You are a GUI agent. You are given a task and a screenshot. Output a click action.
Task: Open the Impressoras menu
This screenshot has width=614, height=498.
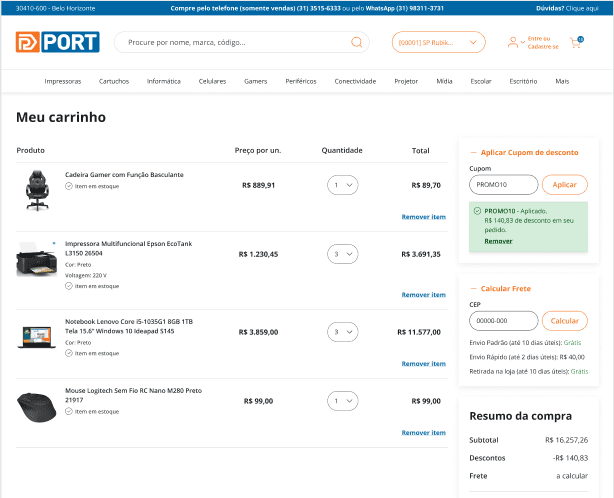coord(63,81)
